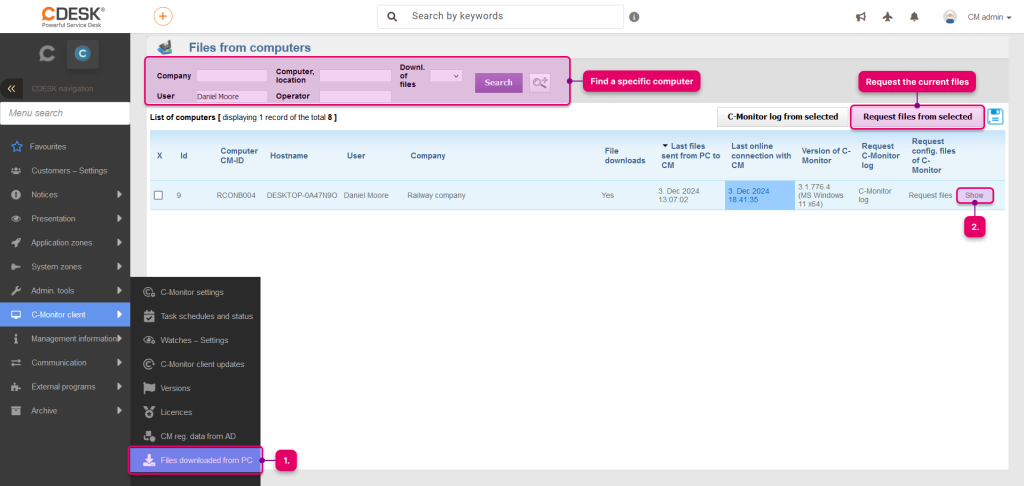Click the Show button in row
Viewport: 1024px width, 486px height.
pos(974,195)
